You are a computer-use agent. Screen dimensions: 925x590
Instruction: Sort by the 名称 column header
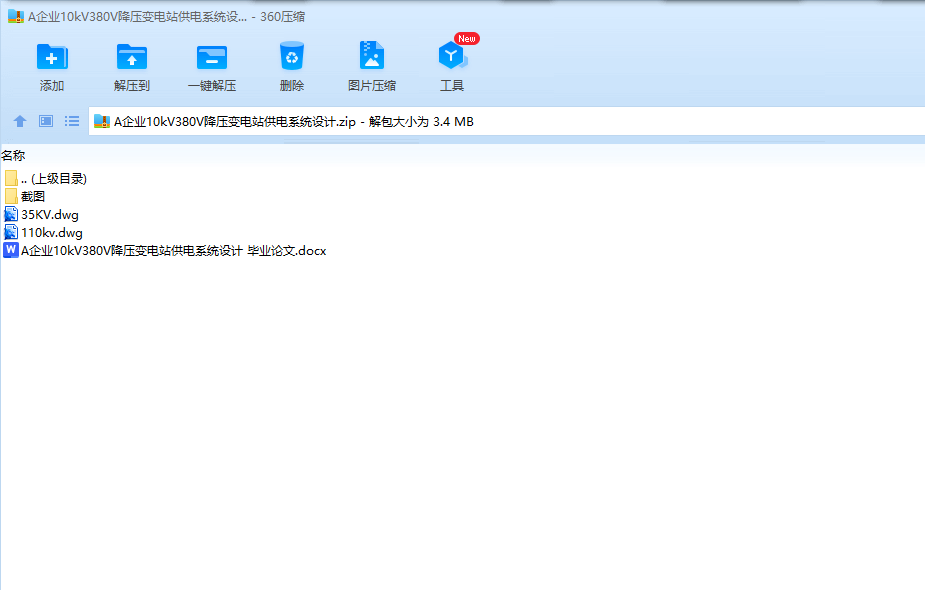13,156
